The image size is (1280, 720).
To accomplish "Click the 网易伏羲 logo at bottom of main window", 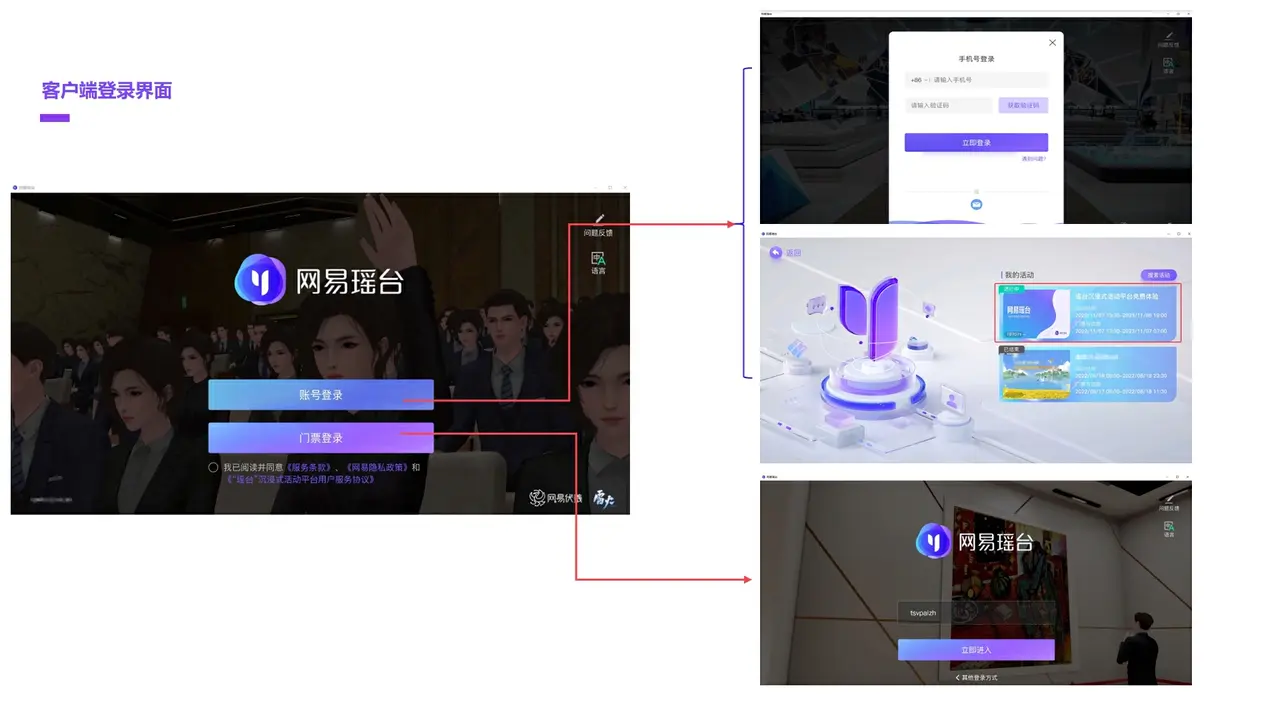I will click(x=556, y=497).
